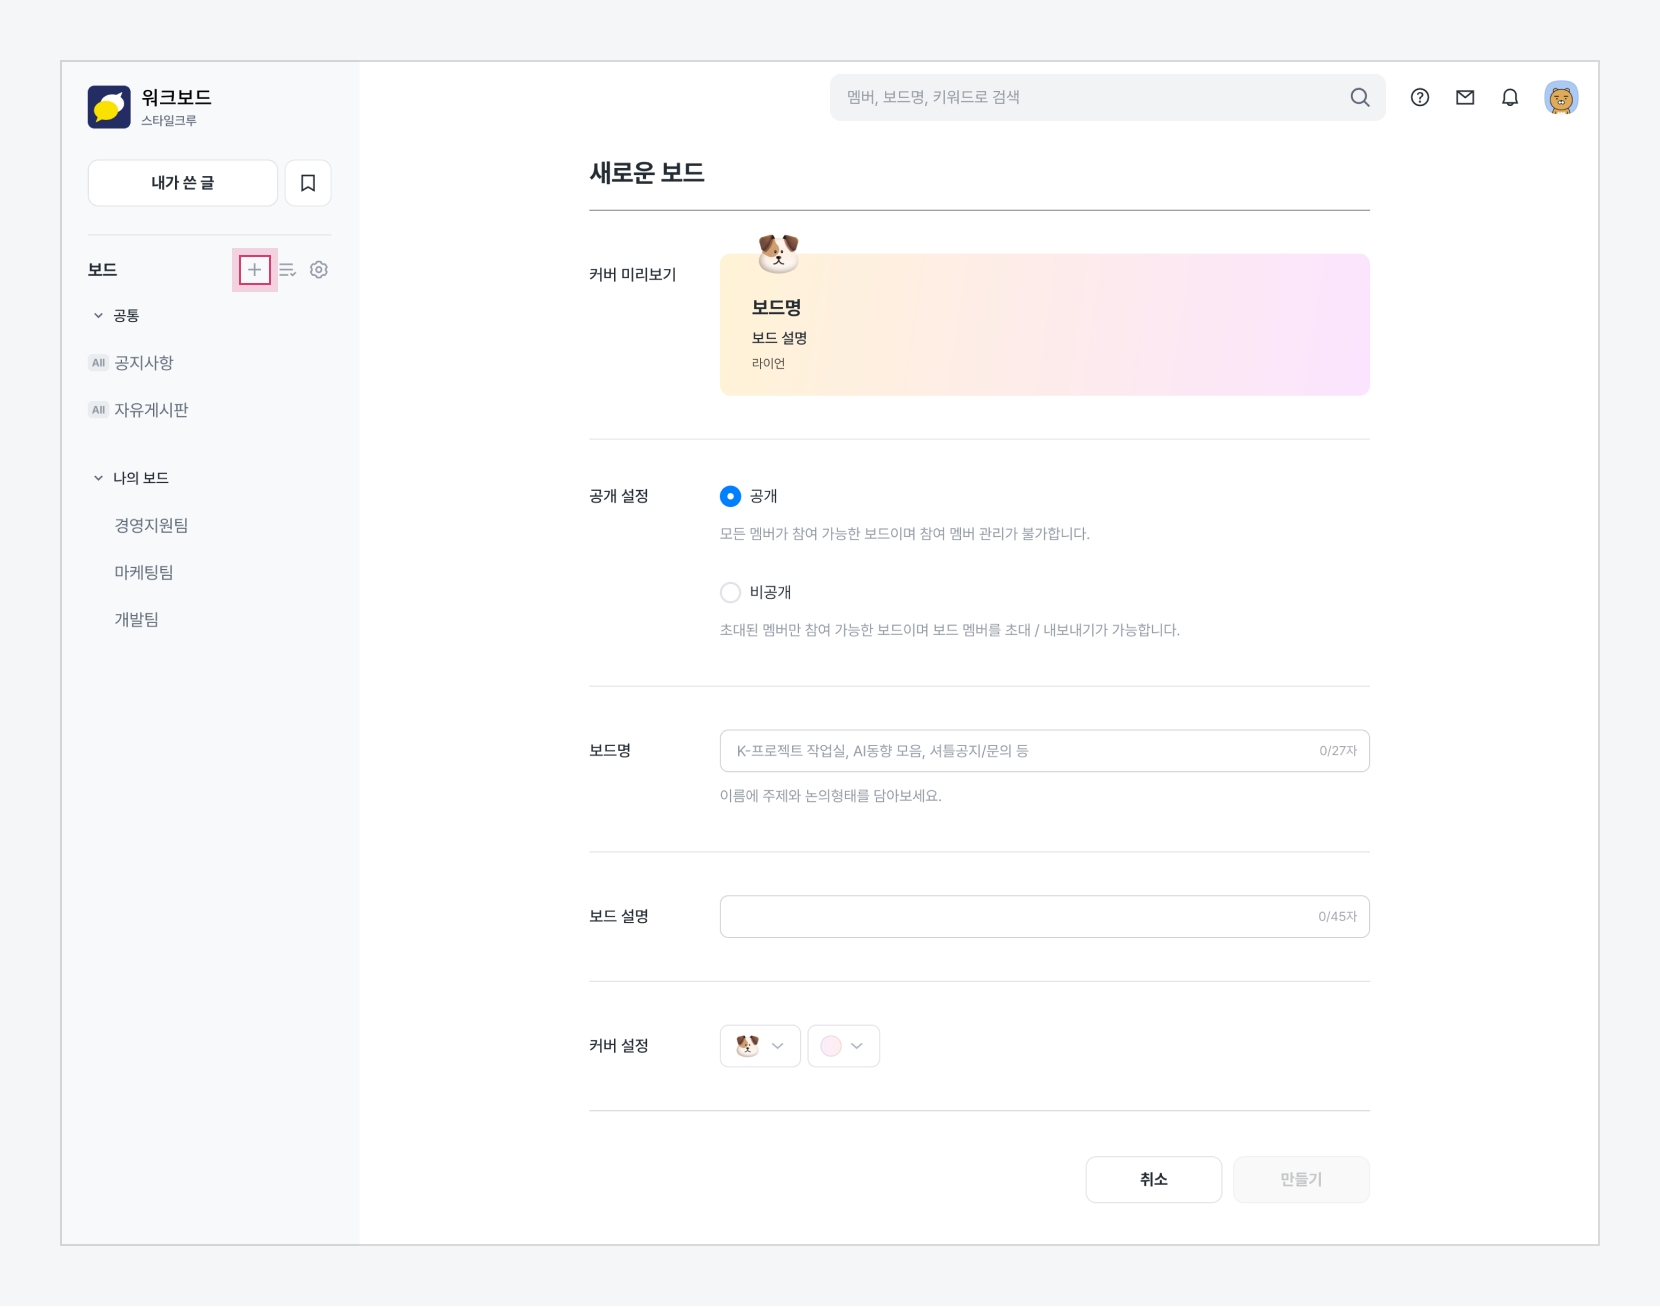1660x1307 pixels.
Task: Click the bookmark icon button
Action: pos(308,183)
